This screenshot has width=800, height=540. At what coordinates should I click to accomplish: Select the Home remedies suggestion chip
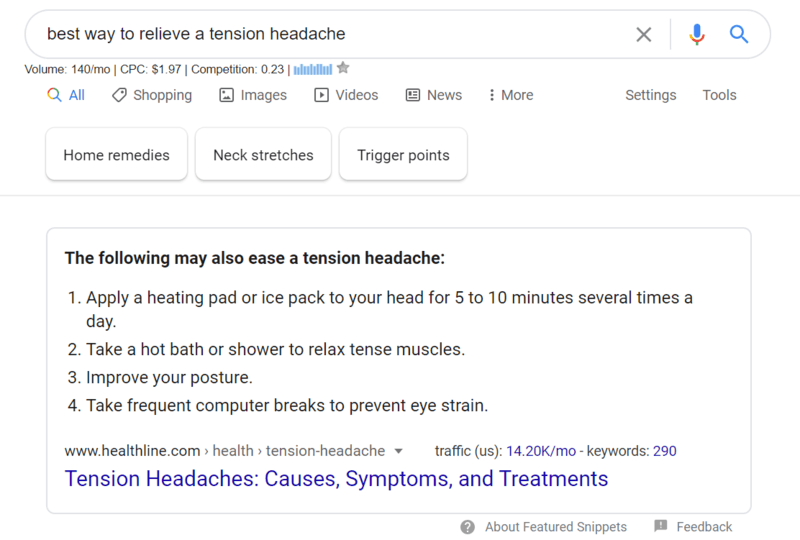coord(116,155)
